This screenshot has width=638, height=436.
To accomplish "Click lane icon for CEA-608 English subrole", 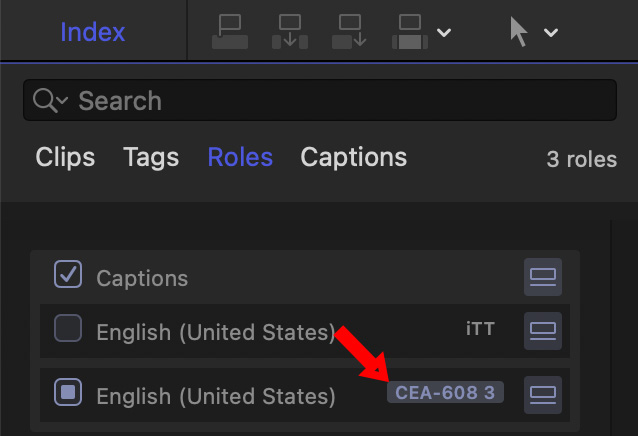I will [542, 394].
